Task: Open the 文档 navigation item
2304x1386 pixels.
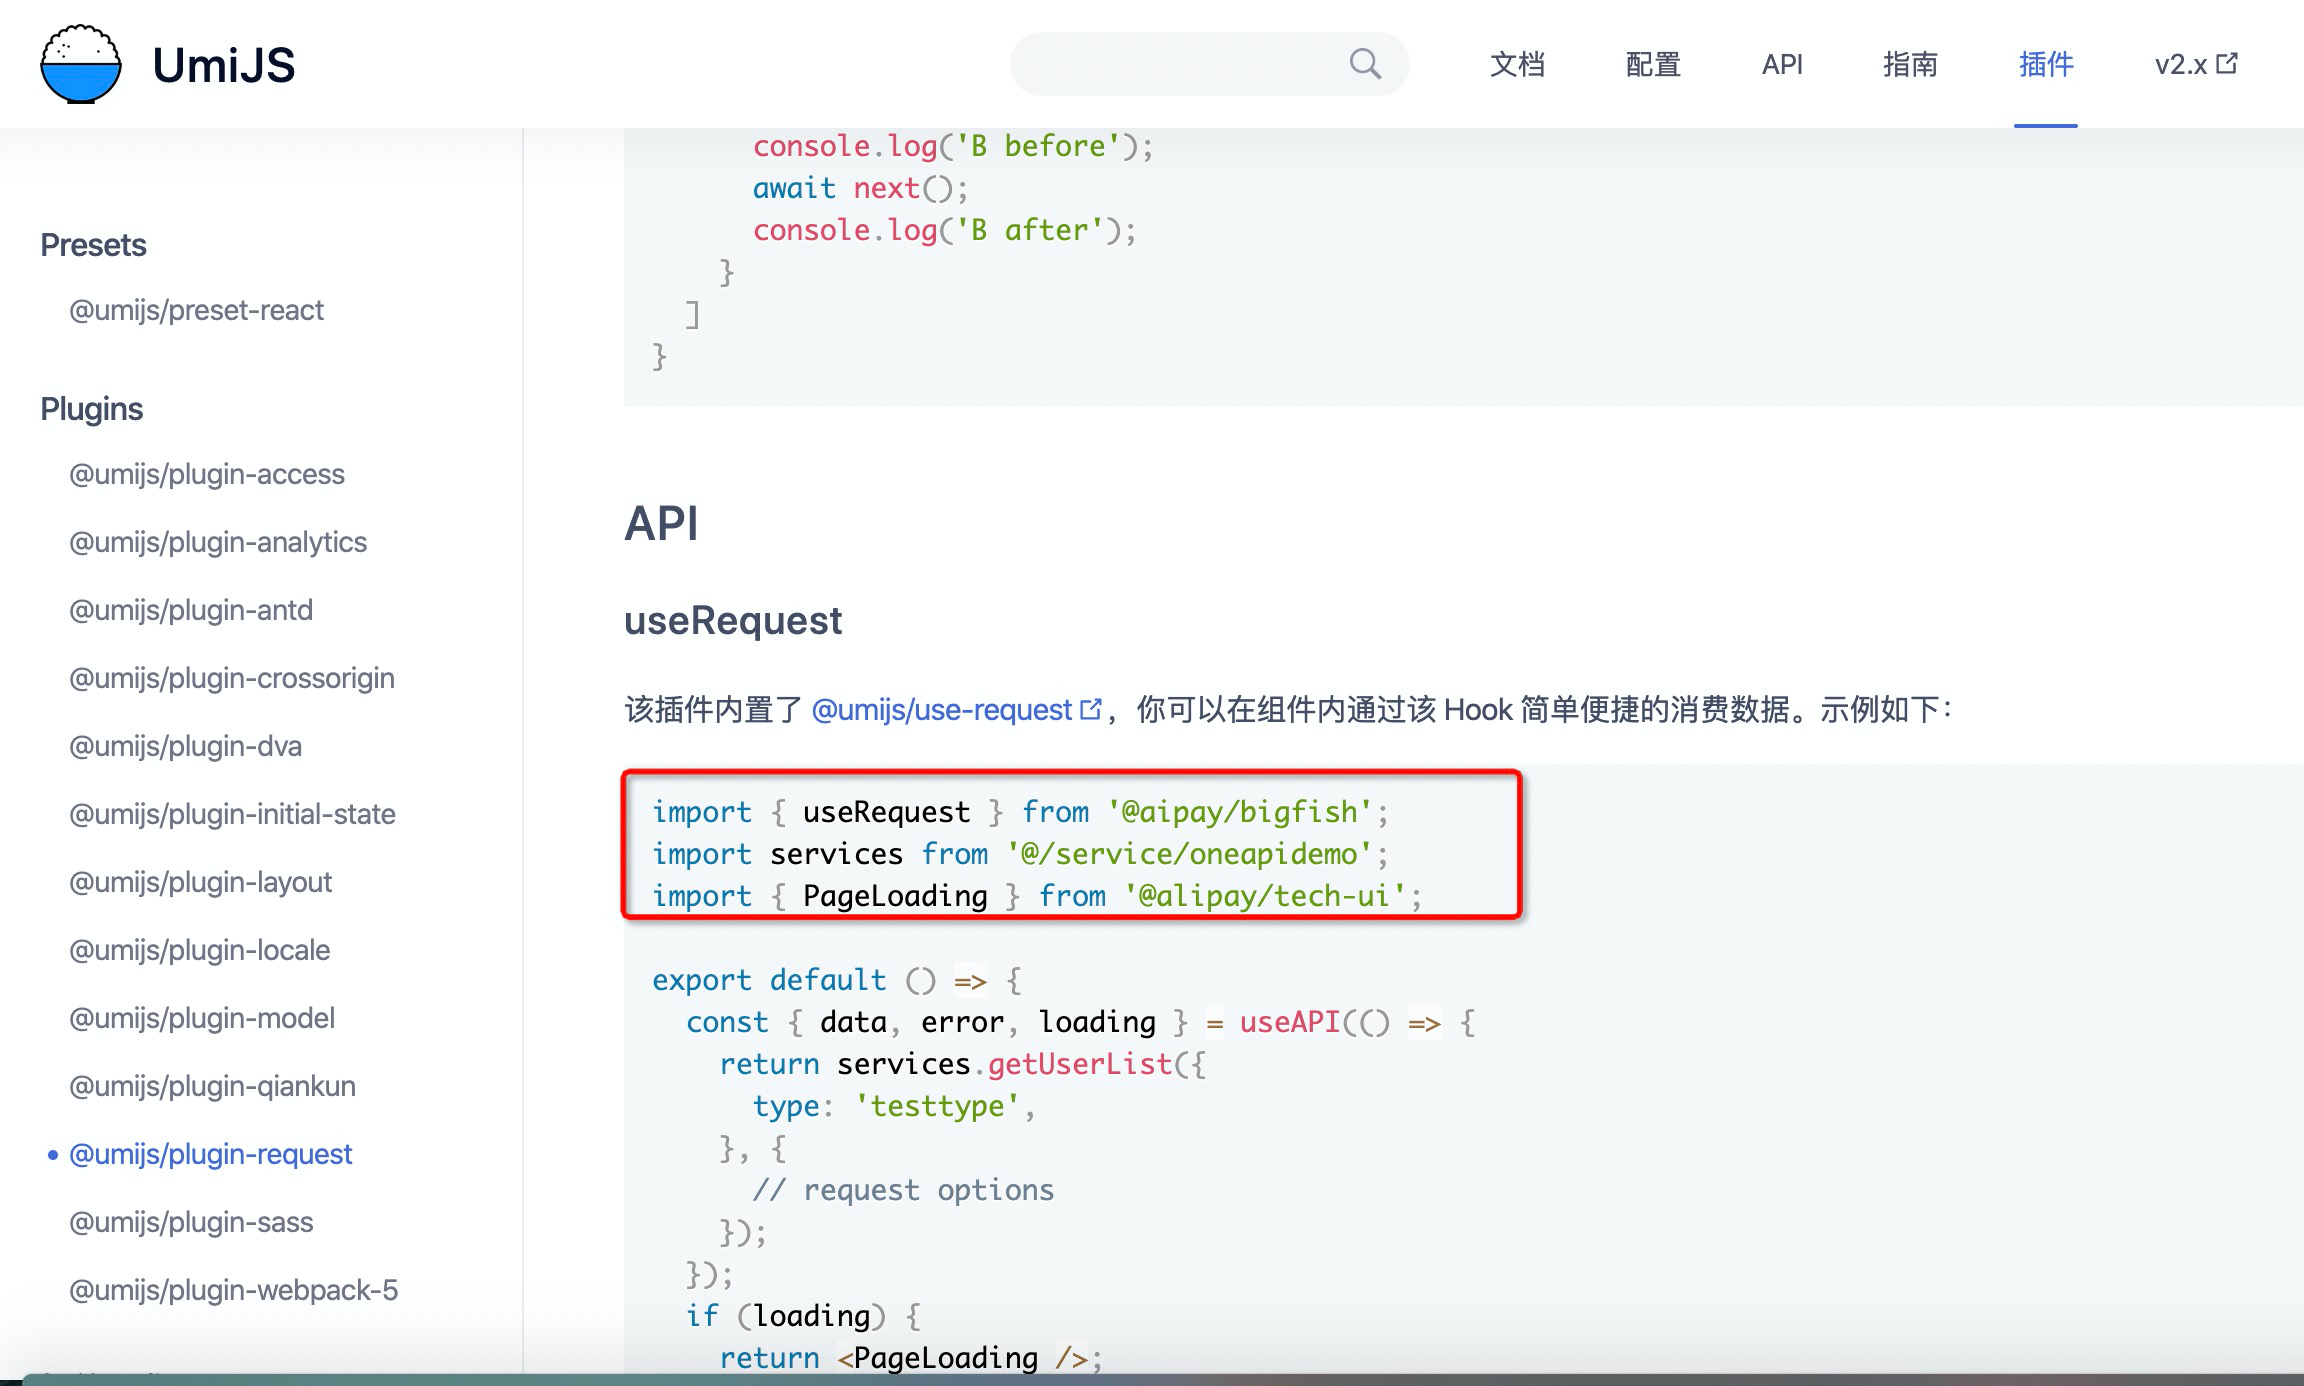Action: click(x=1517, y=64)
